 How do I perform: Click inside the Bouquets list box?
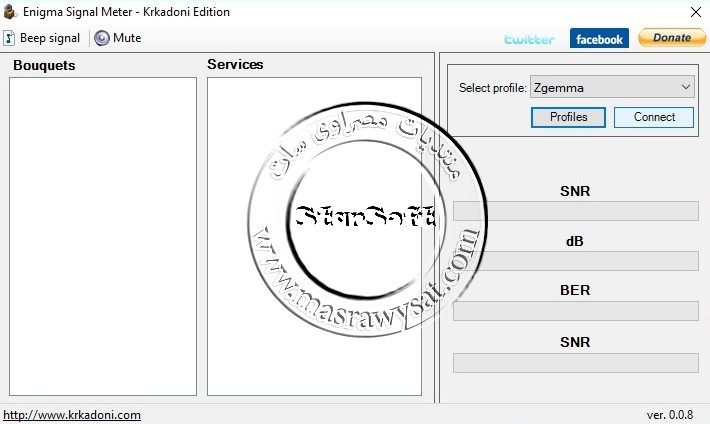click(103, 236)
